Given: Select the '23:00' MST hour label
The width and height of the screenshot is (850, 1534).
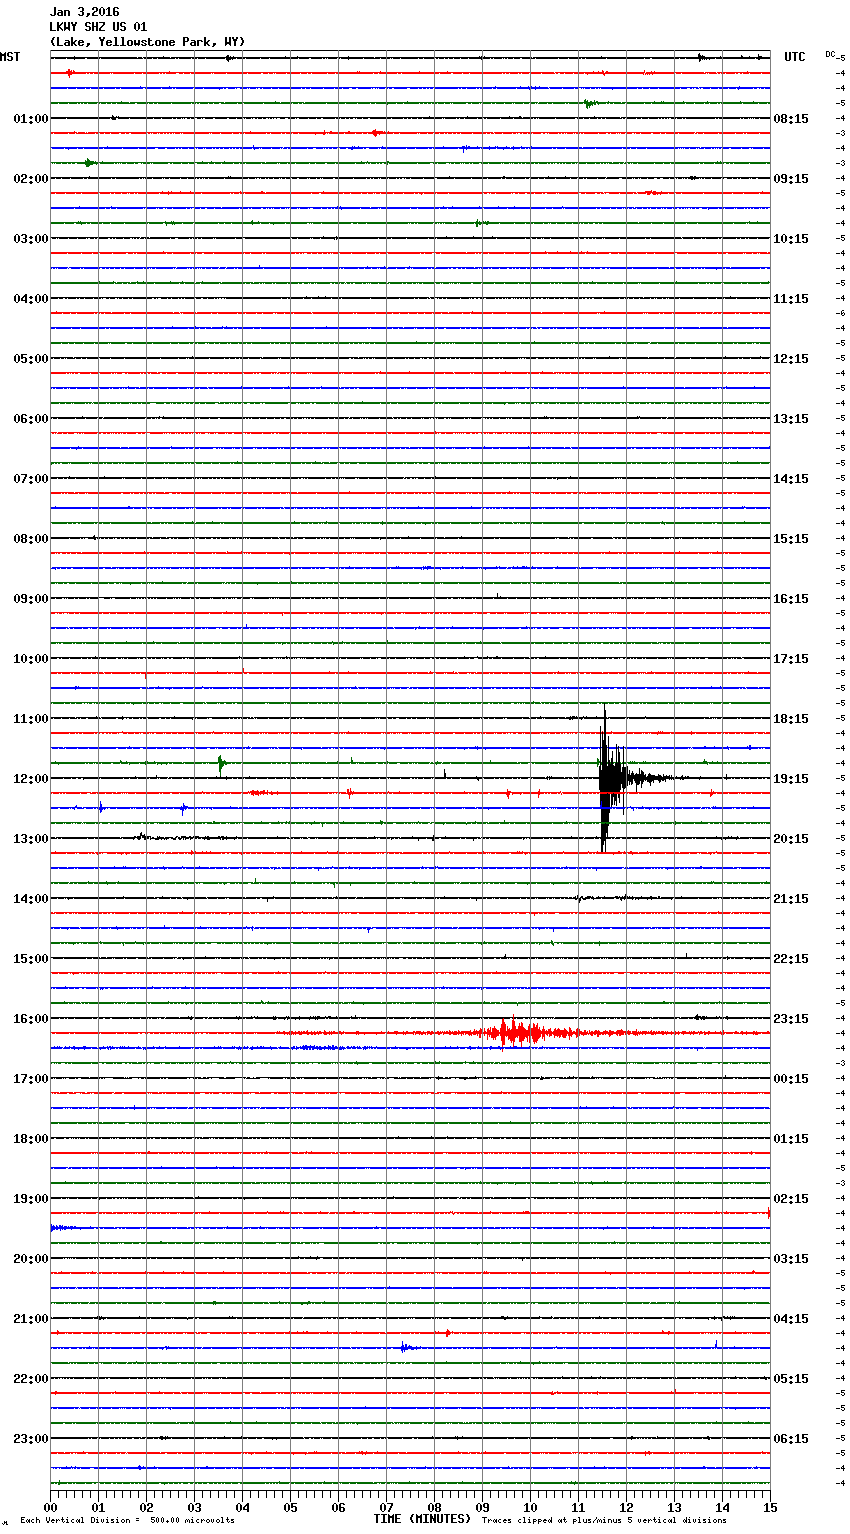Looking at the screenshot, I should (x=31, y=1439).
